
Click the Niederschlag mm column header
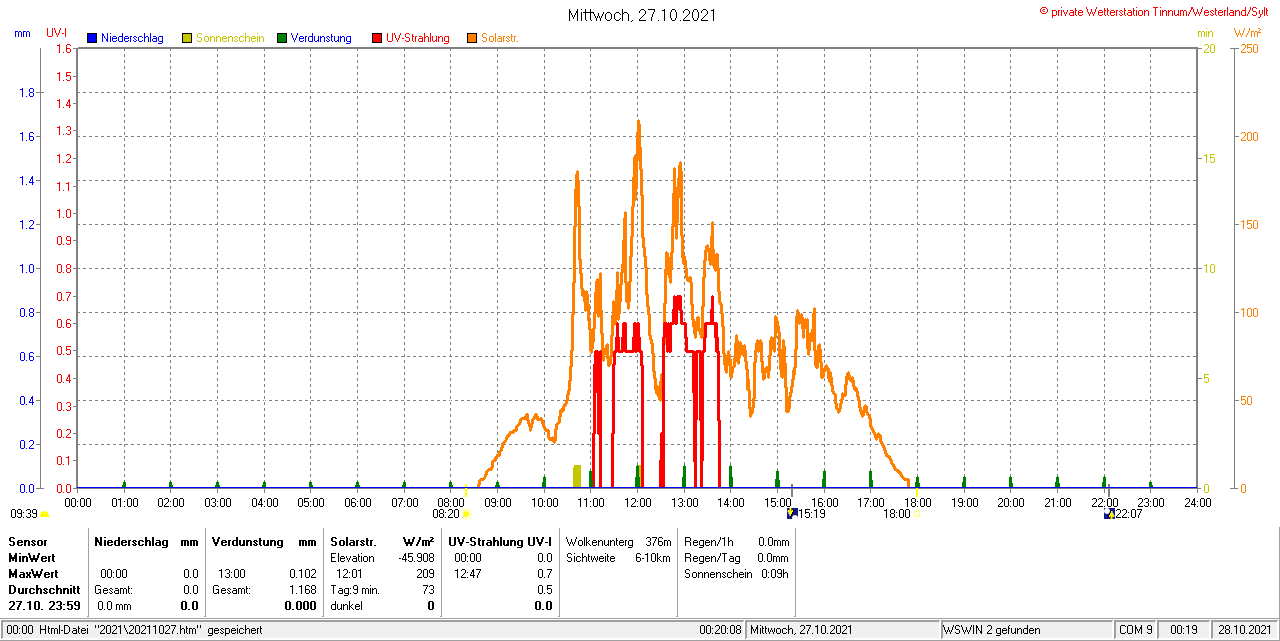(146, 541)
